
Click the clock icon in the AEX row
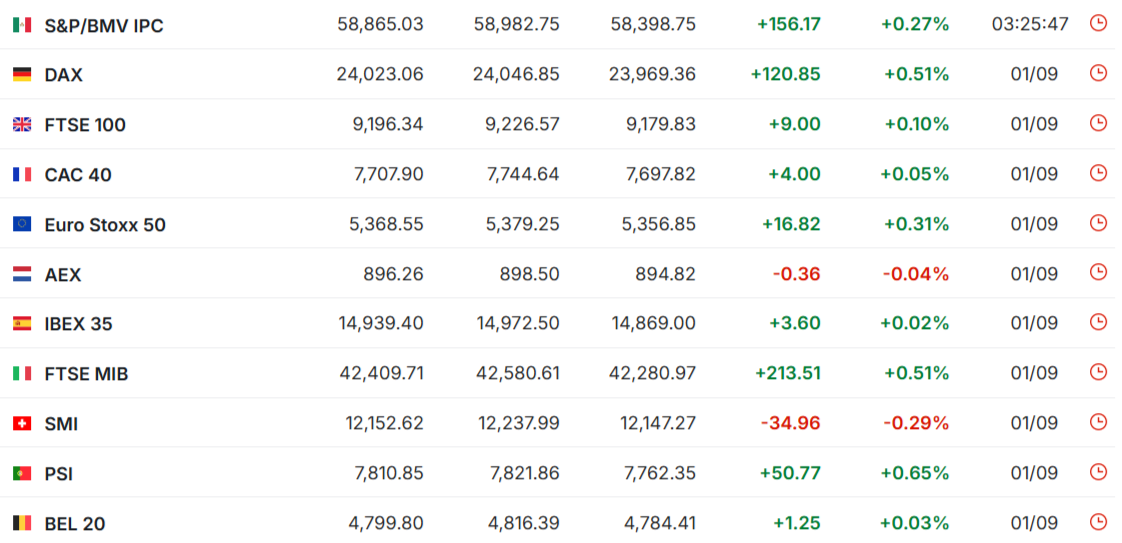click(1098, 273)
